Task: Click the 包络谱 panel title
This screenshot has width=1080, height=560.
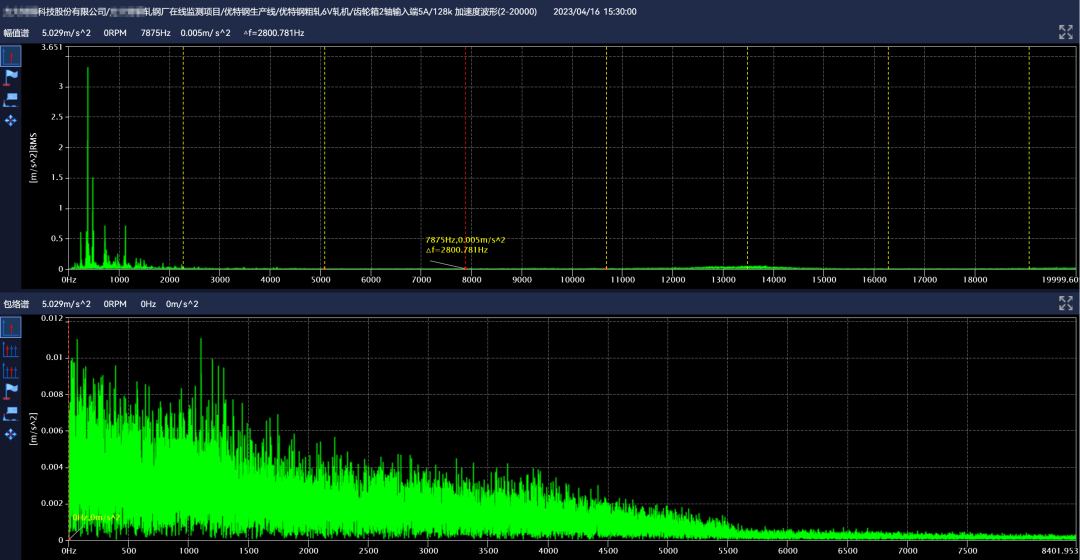Action: pyautogui.click(x=15, y=304)
